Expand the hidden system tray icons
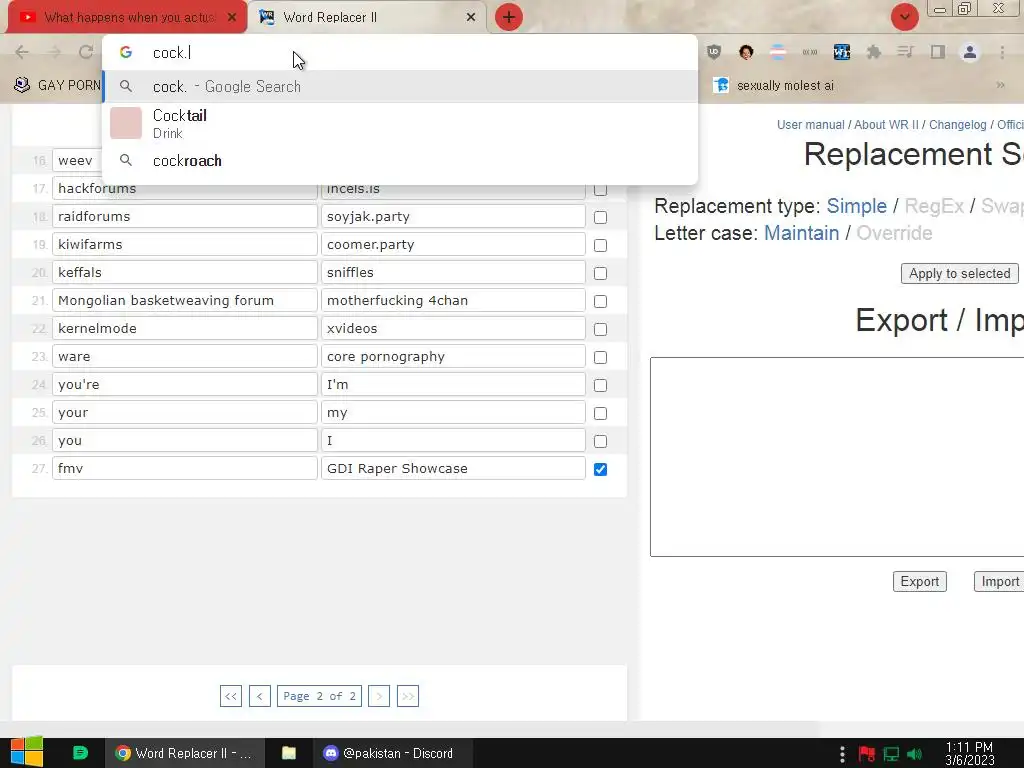 pyautogui.click(x=842, y=754)
